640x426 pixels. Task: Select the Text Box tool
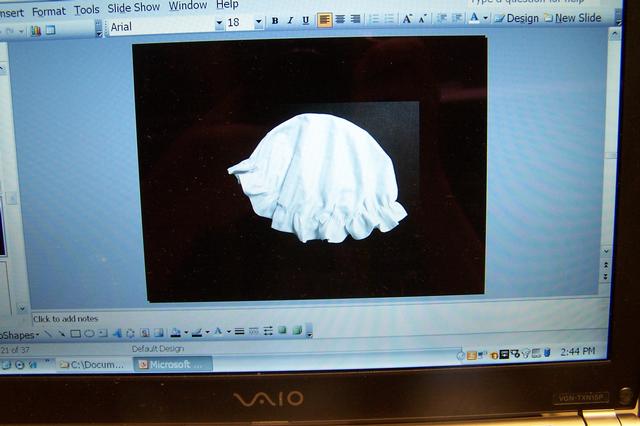[x=103, y=333]
